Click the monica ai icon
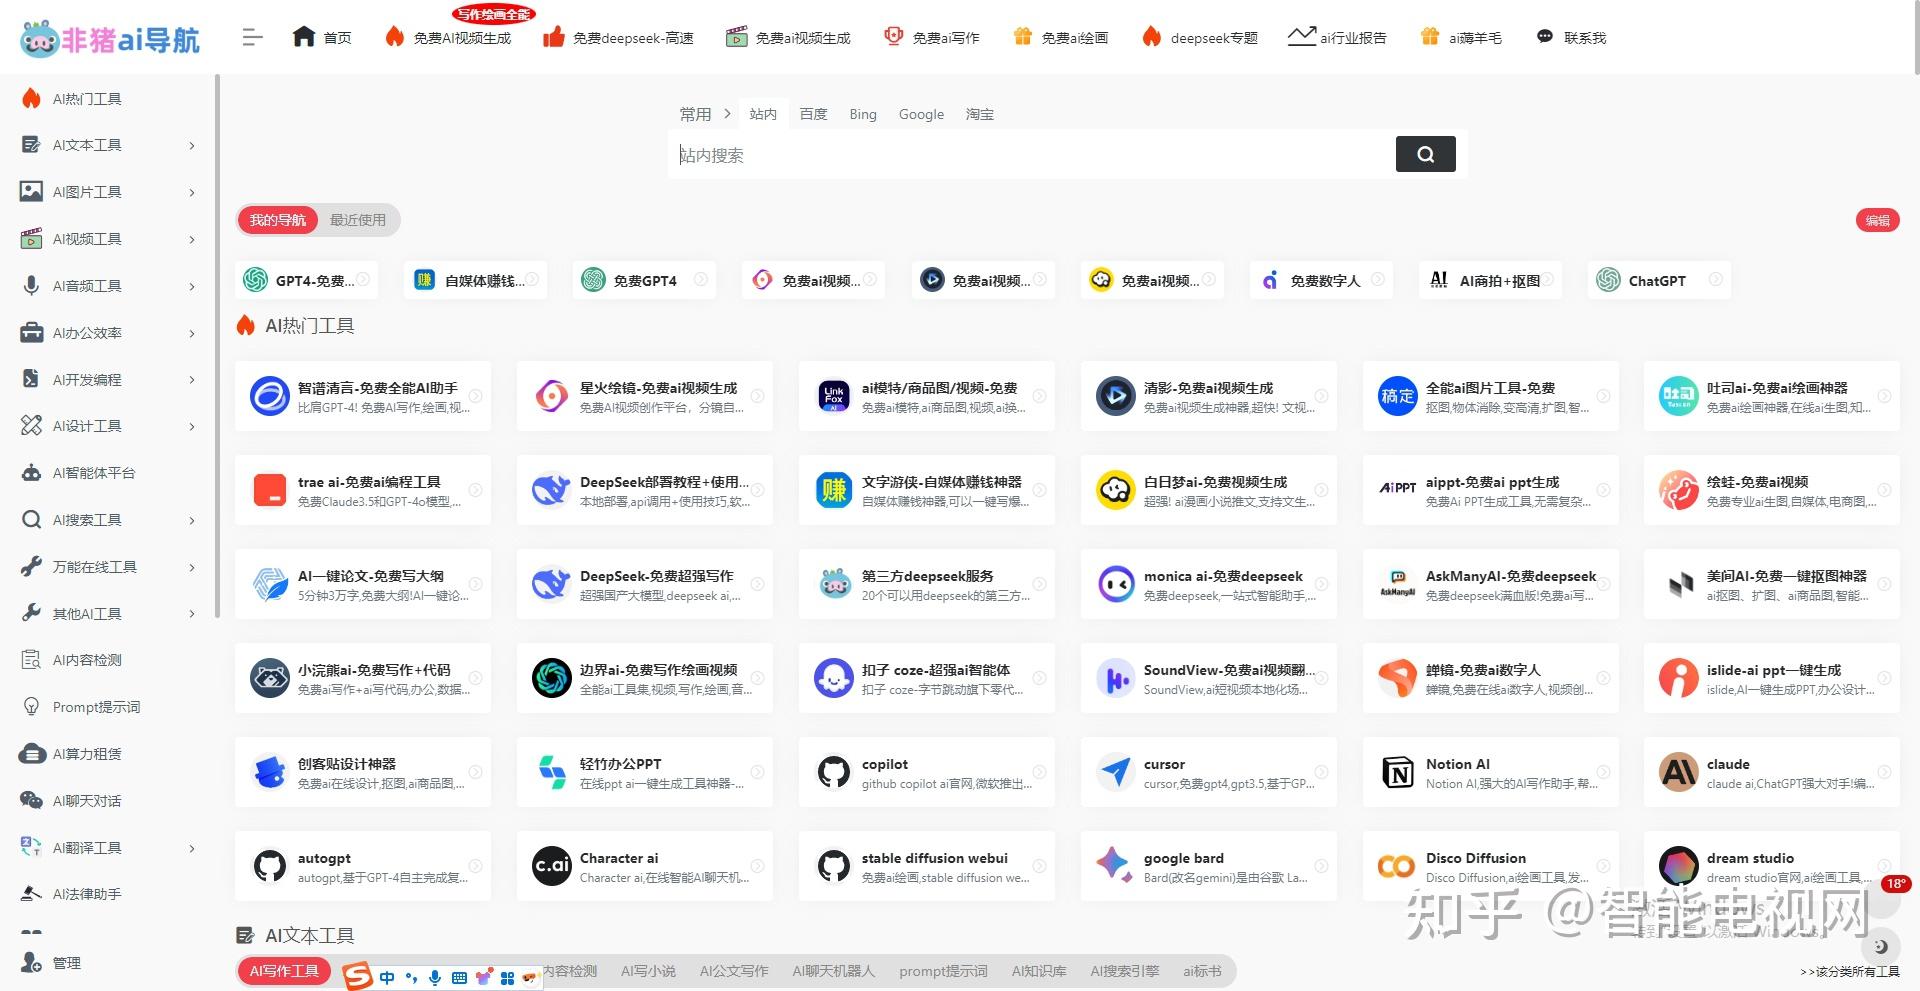This screenshot has height=991, width=1920. click(x=1115, y=584)
